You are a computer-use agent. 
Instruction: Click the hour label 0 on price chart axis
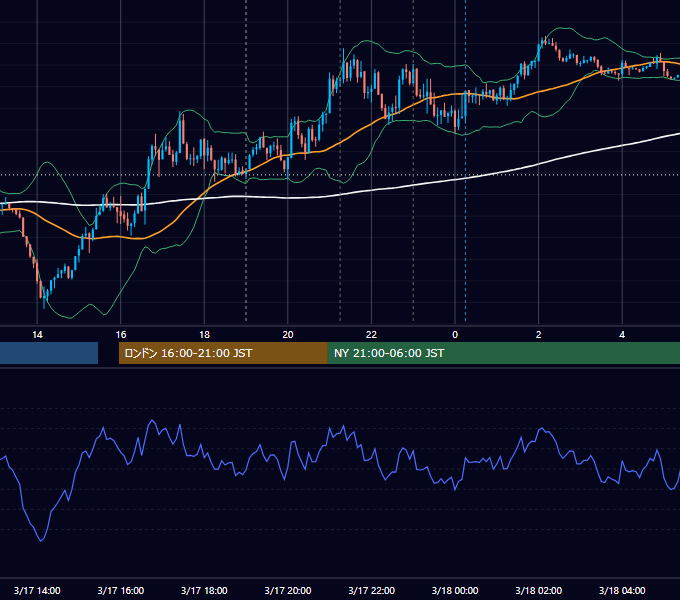[x=455, y=335]
